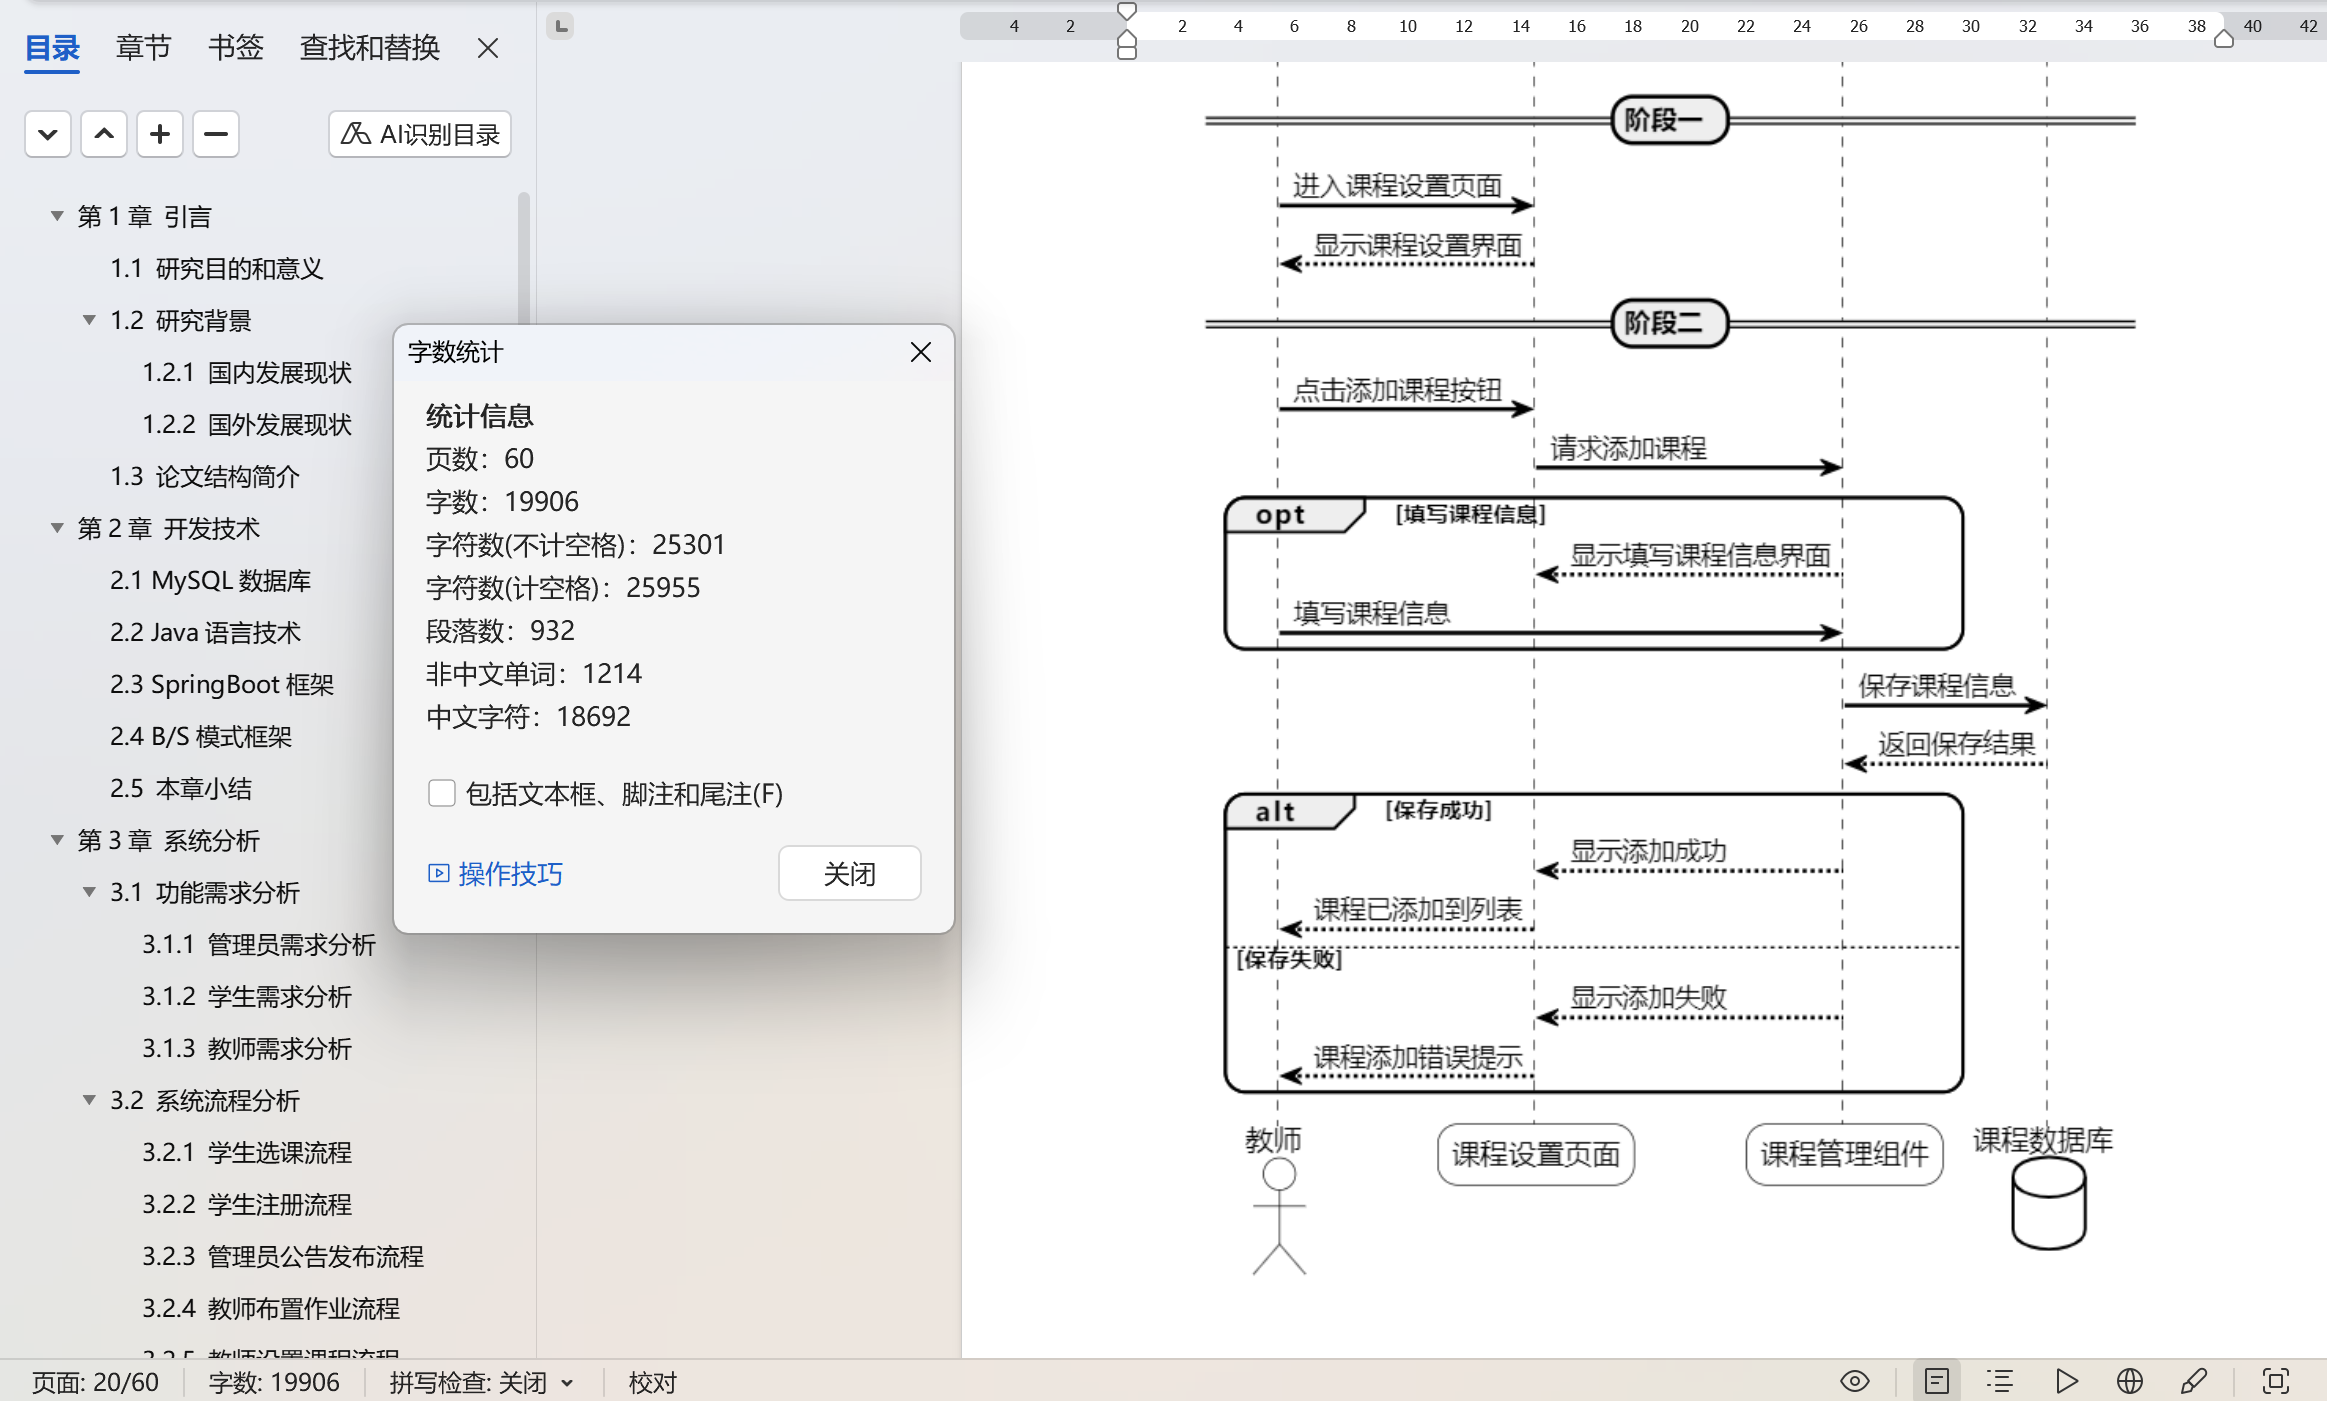Switch to the 章节 tab

[143, 47]
